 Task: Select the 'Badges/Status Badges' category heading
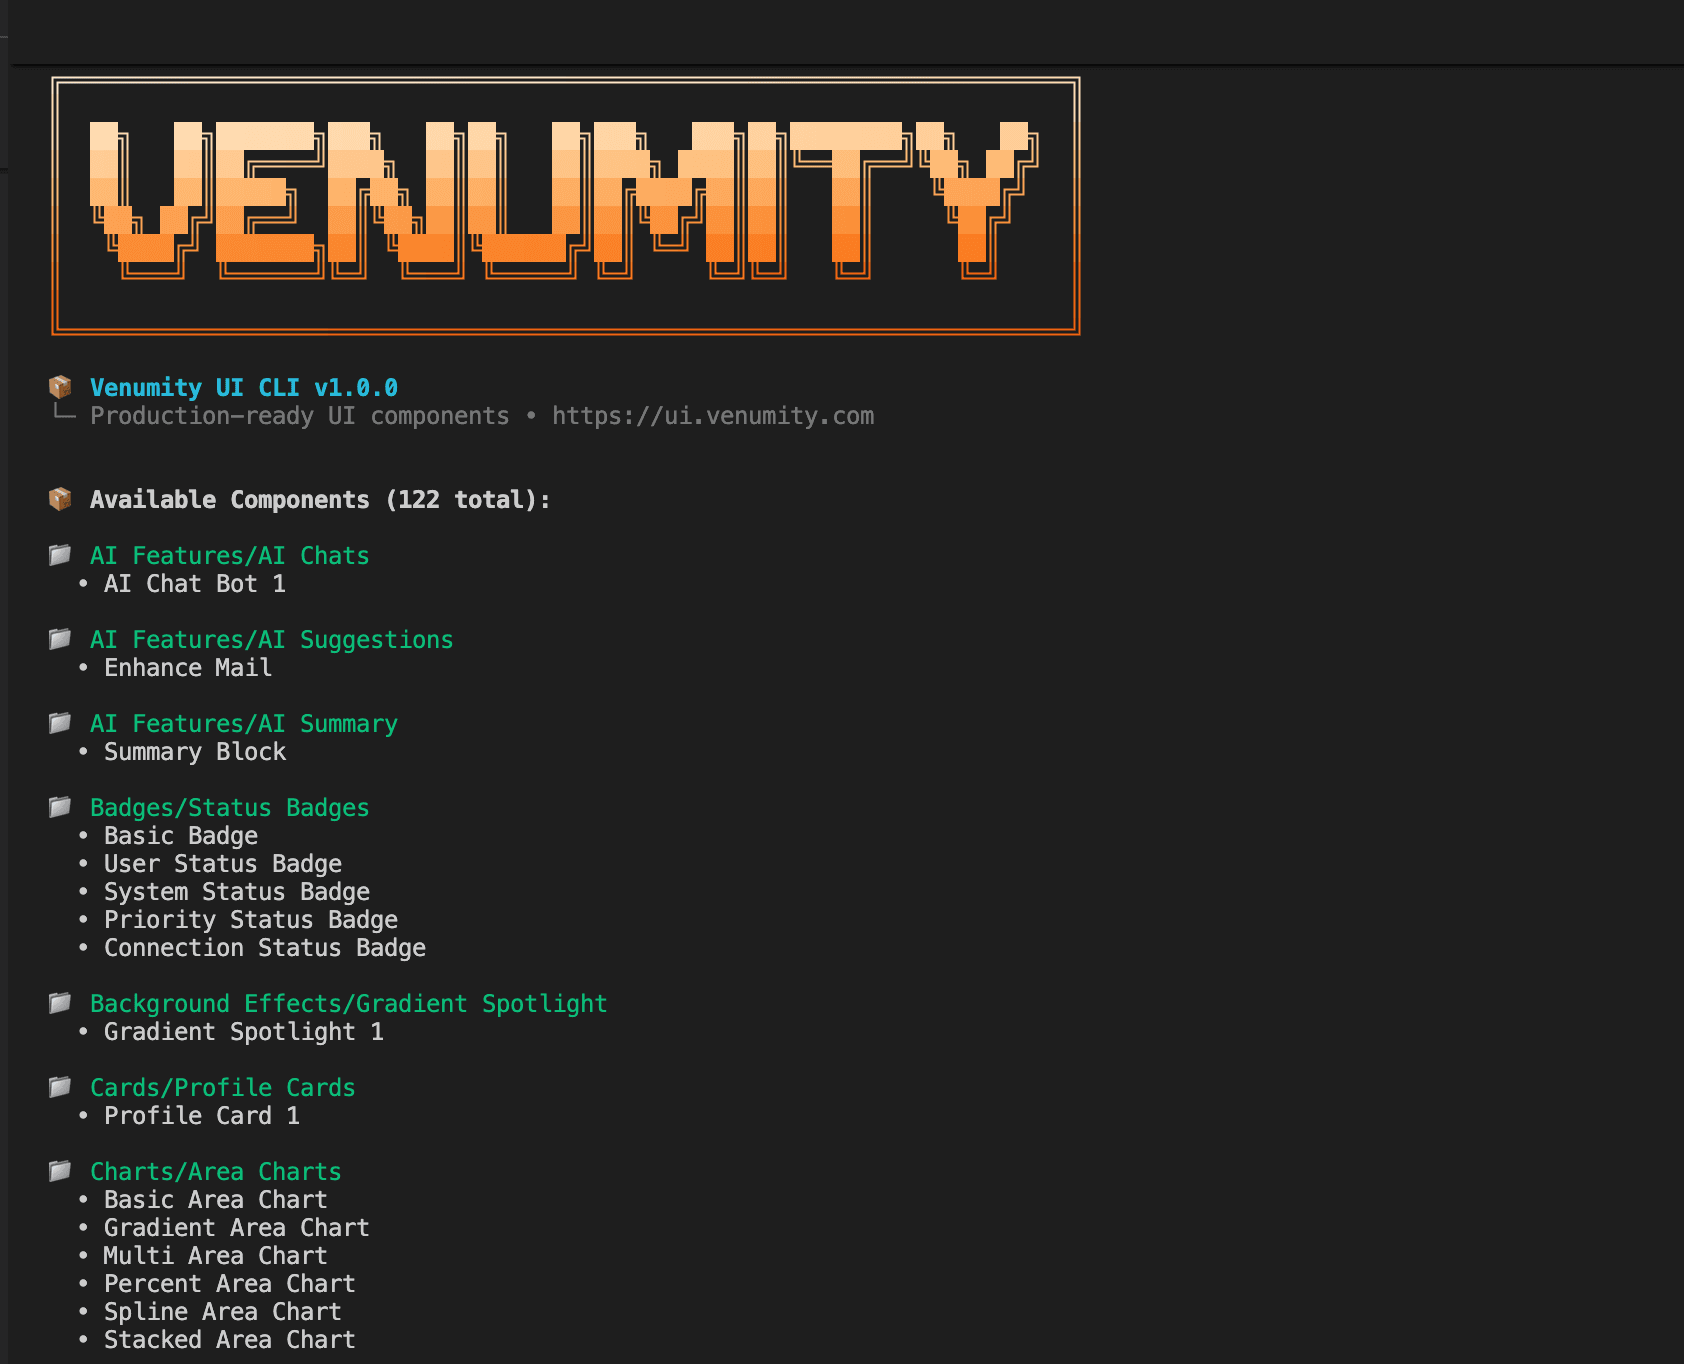(230, 808)
